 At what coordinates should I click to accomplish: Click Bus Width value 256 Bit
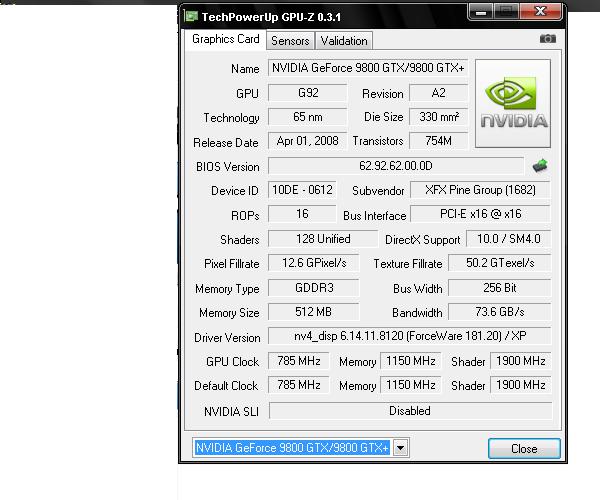[x=500, y=288]
